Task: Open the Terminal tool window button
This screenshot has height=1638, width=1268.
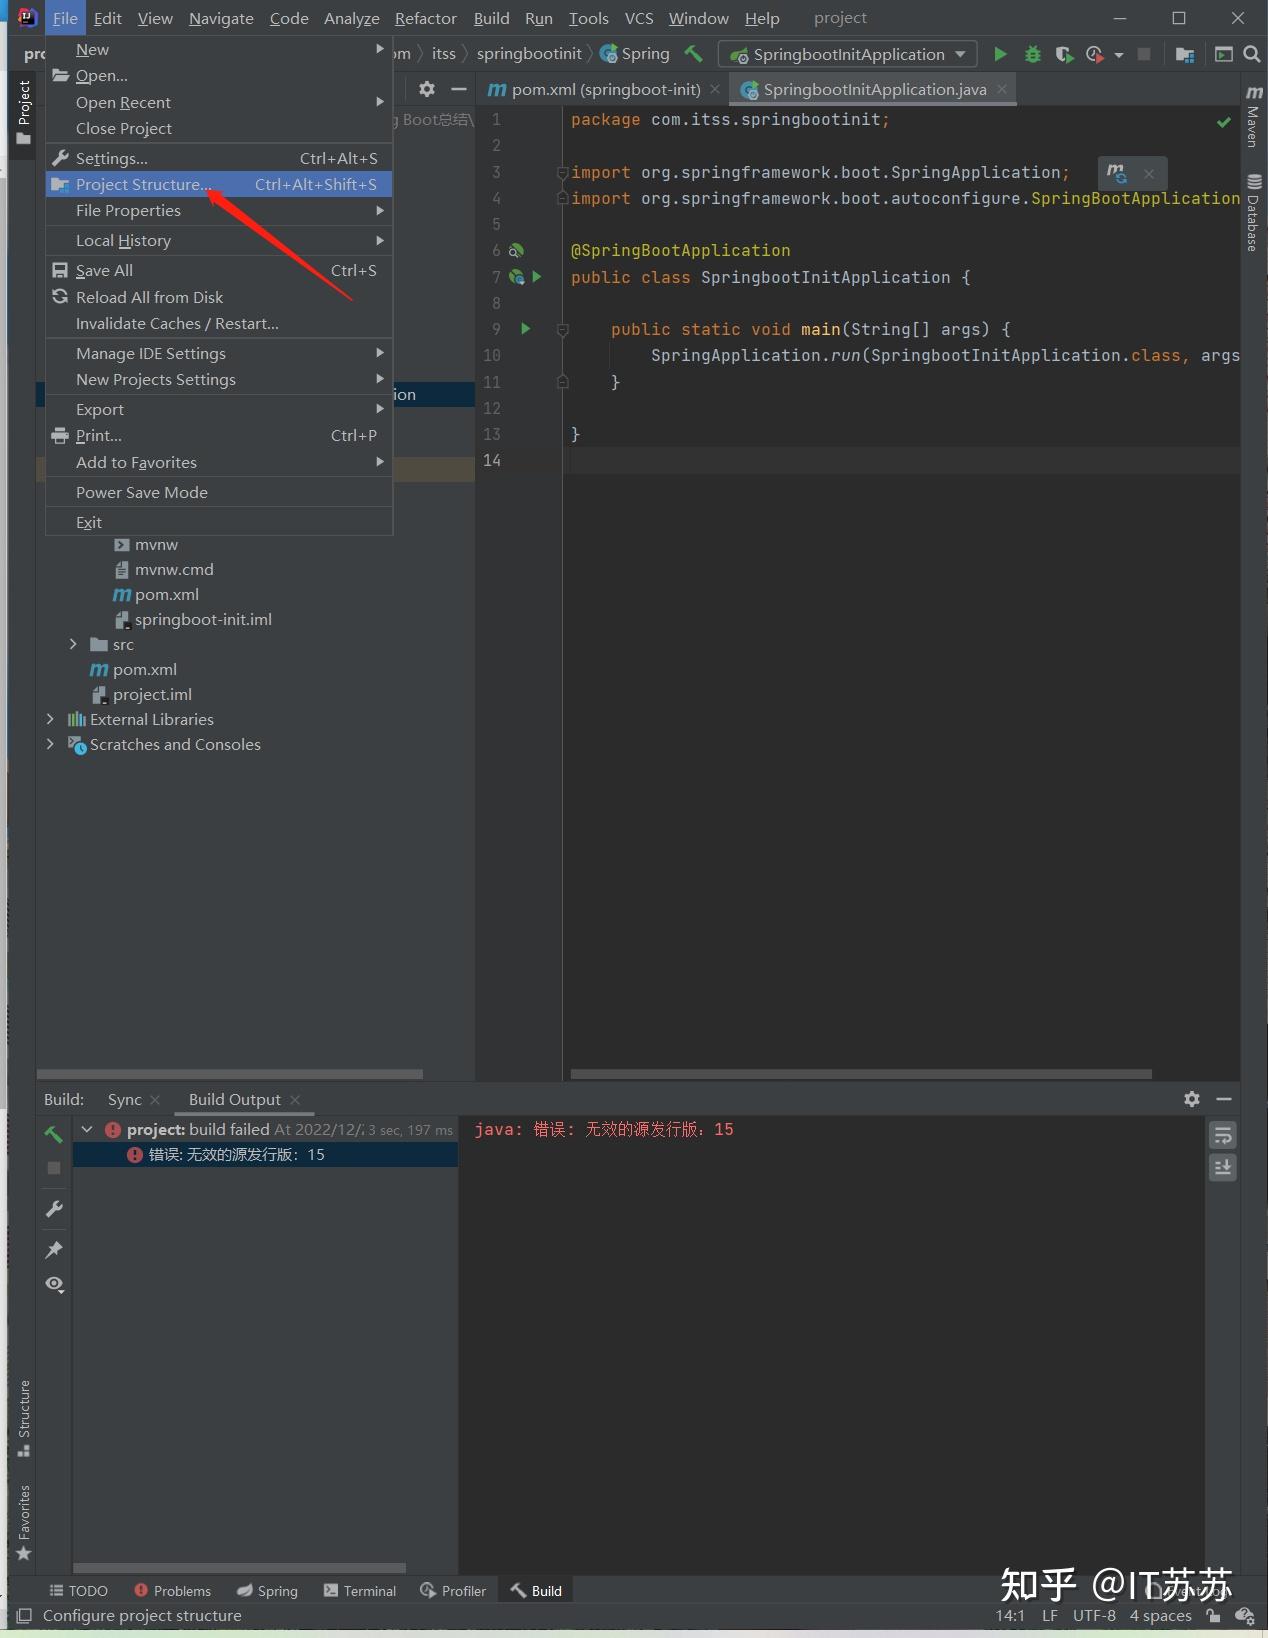Action: (360, 1591)
